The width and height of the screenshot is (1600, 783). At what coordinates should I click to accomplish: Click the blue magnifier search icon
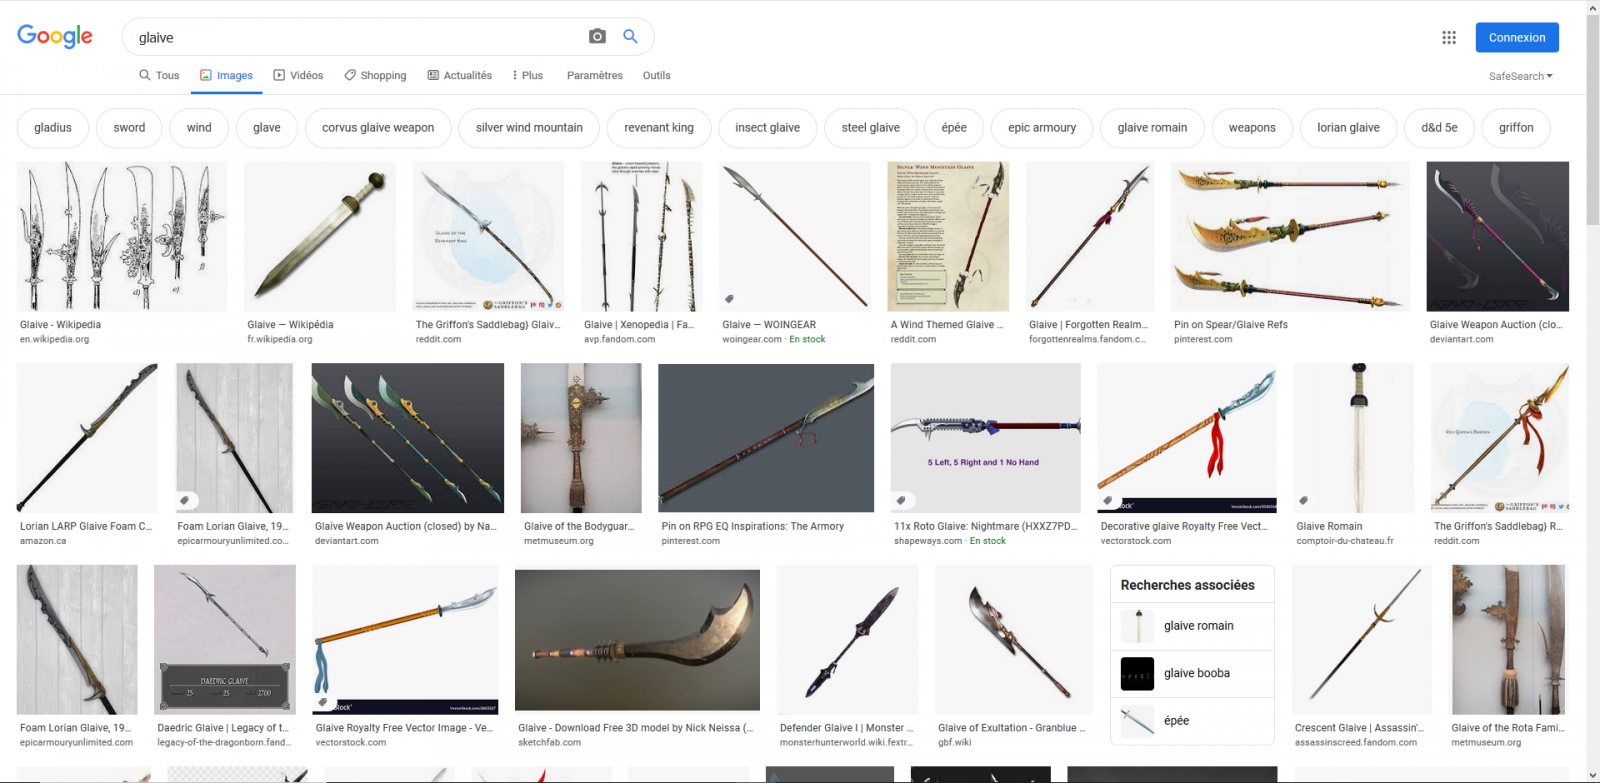coord(630,37)
